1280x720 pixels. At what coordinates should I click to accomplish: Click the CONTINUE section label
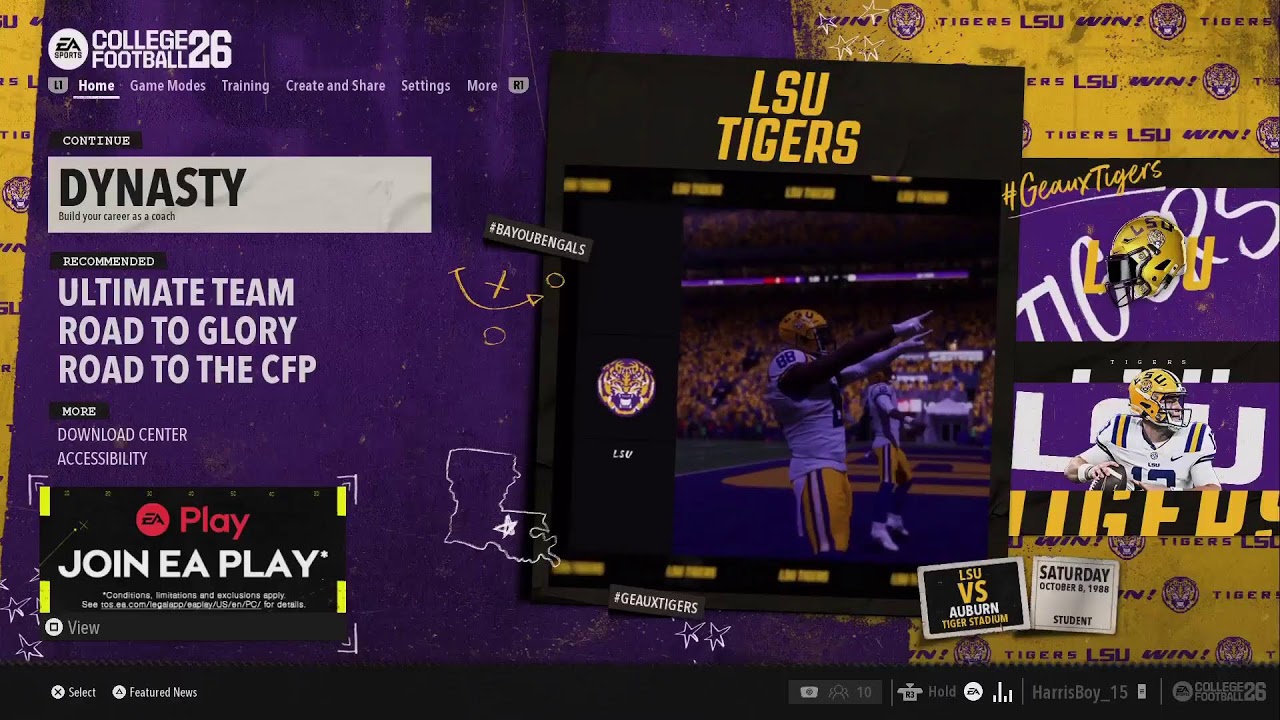click(x=96, y=141)
